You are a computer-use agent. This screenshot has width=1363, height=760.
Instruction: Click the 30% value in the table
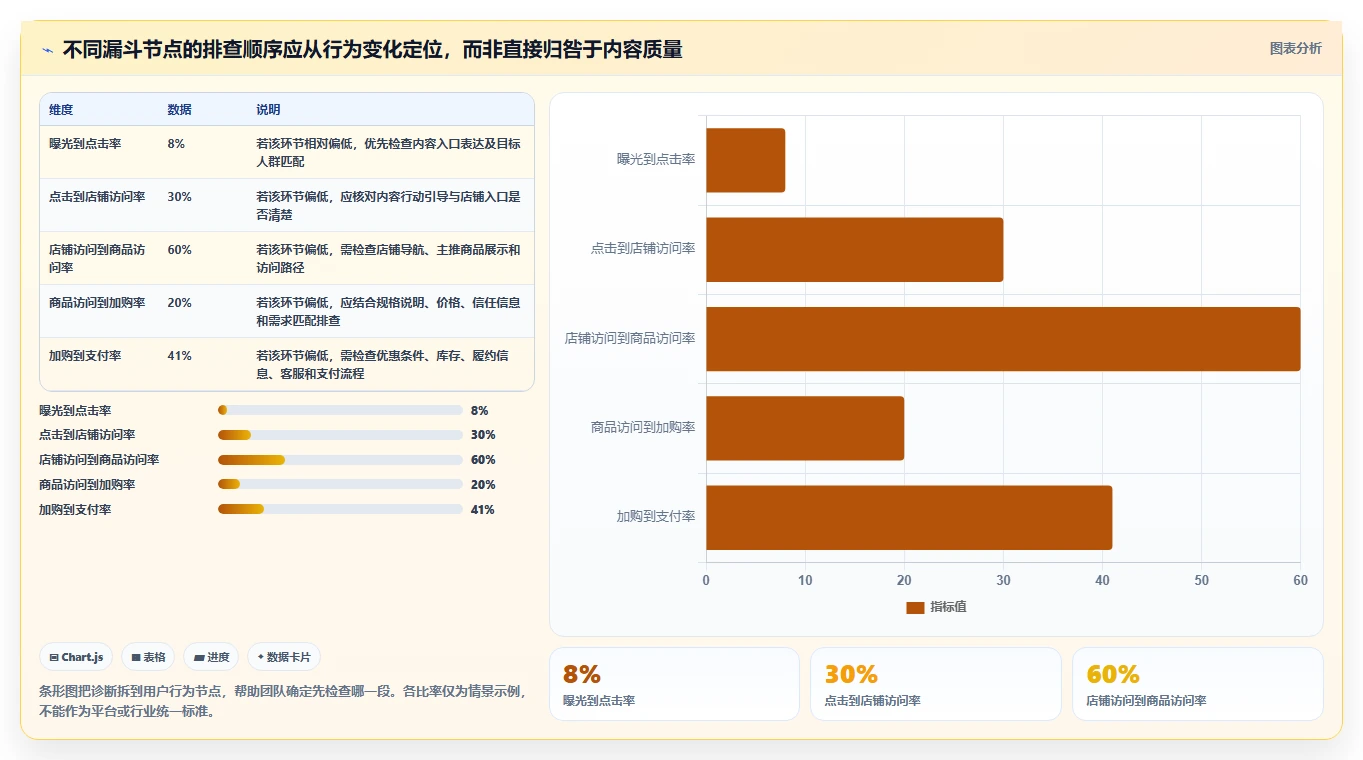pos(179,197)
